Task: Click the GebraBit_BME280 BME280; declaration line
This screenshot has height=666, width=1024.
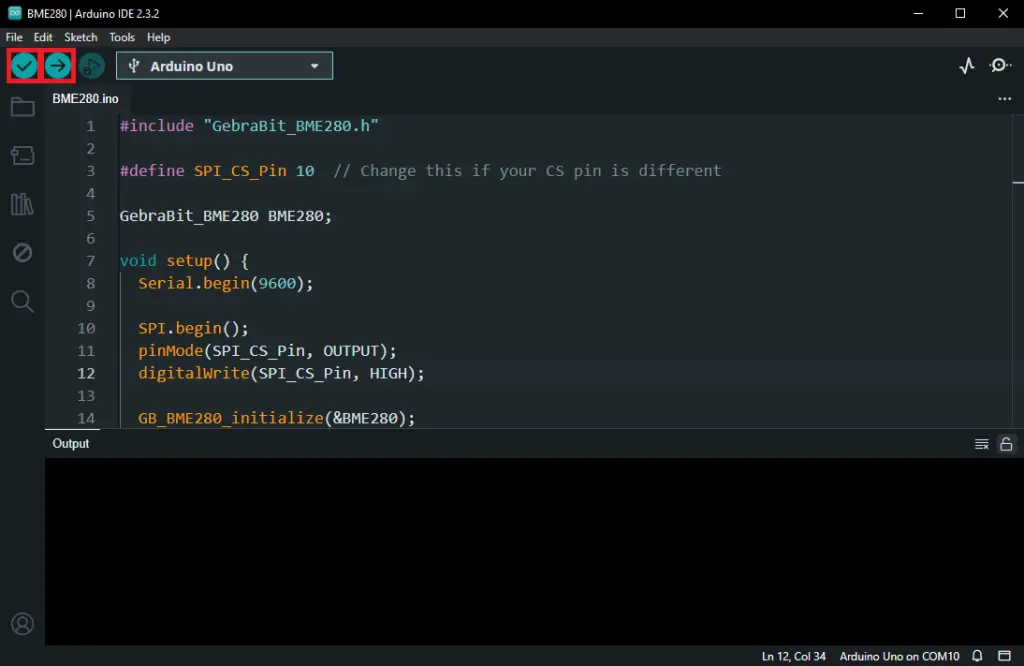Action: pyautogui.click(x=225, y=215)
